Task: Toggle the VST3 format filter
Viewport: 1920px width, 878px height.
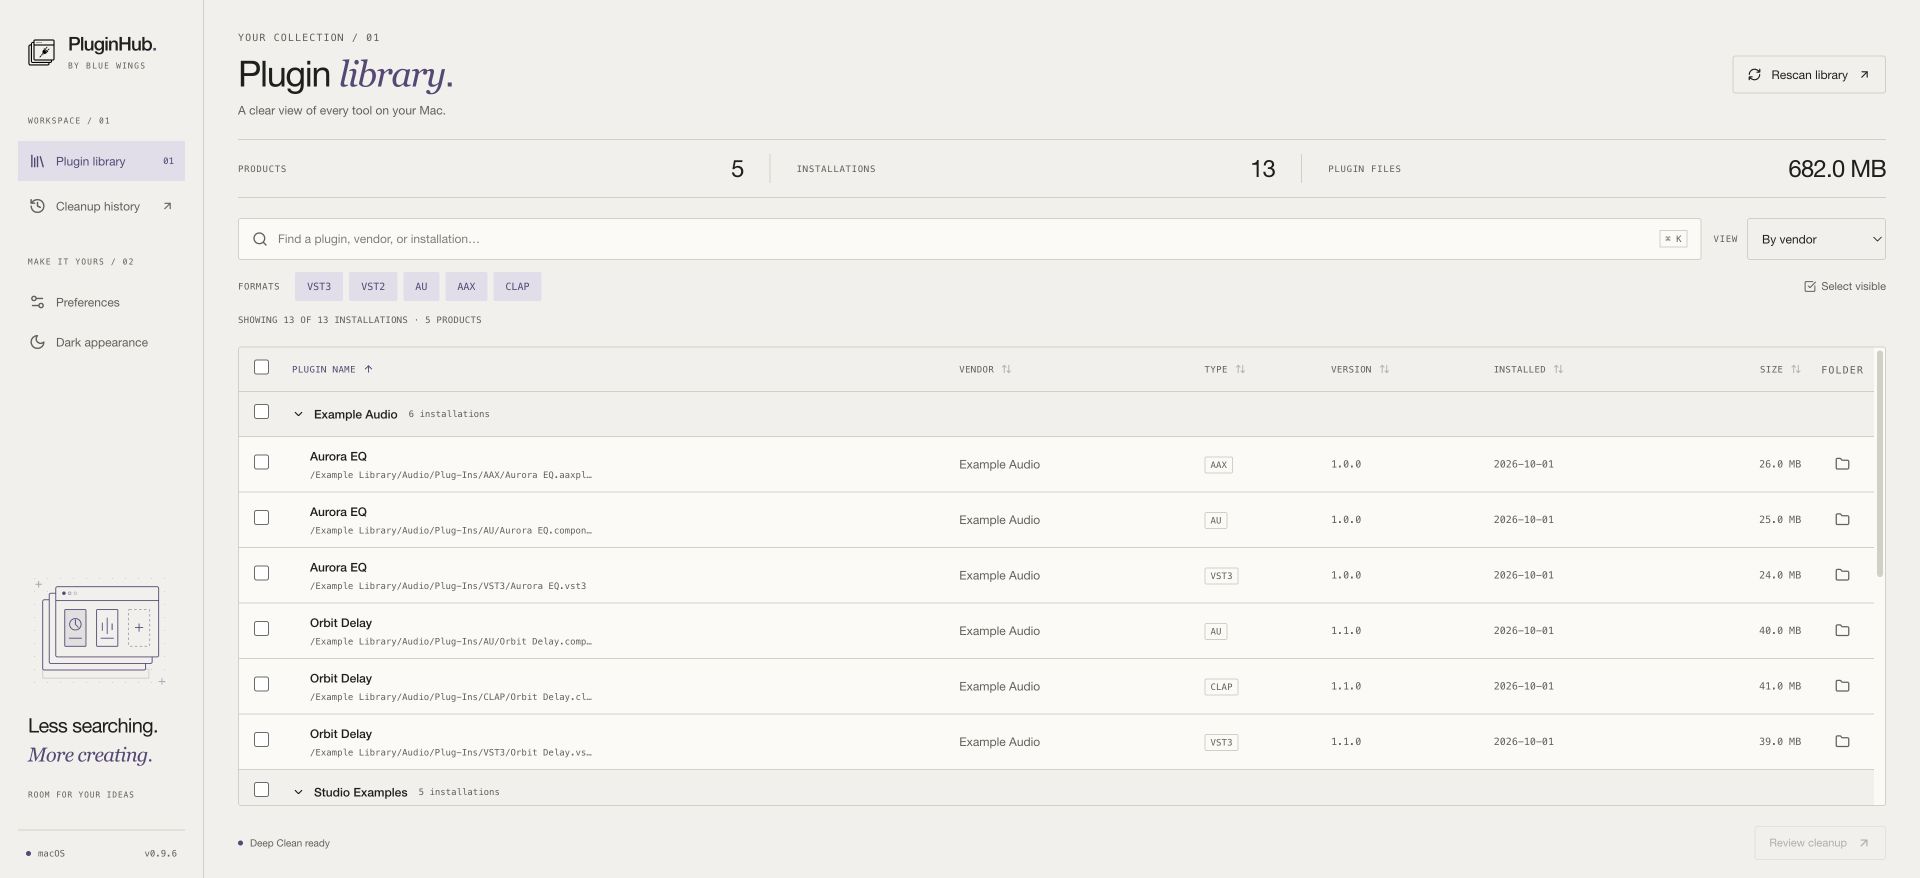Action: [x=319, y=287]
